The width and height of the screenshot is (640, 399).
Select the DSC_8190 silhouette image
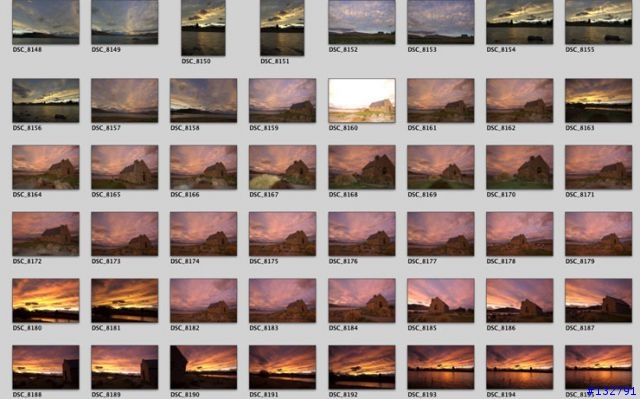tap(203, 367)
